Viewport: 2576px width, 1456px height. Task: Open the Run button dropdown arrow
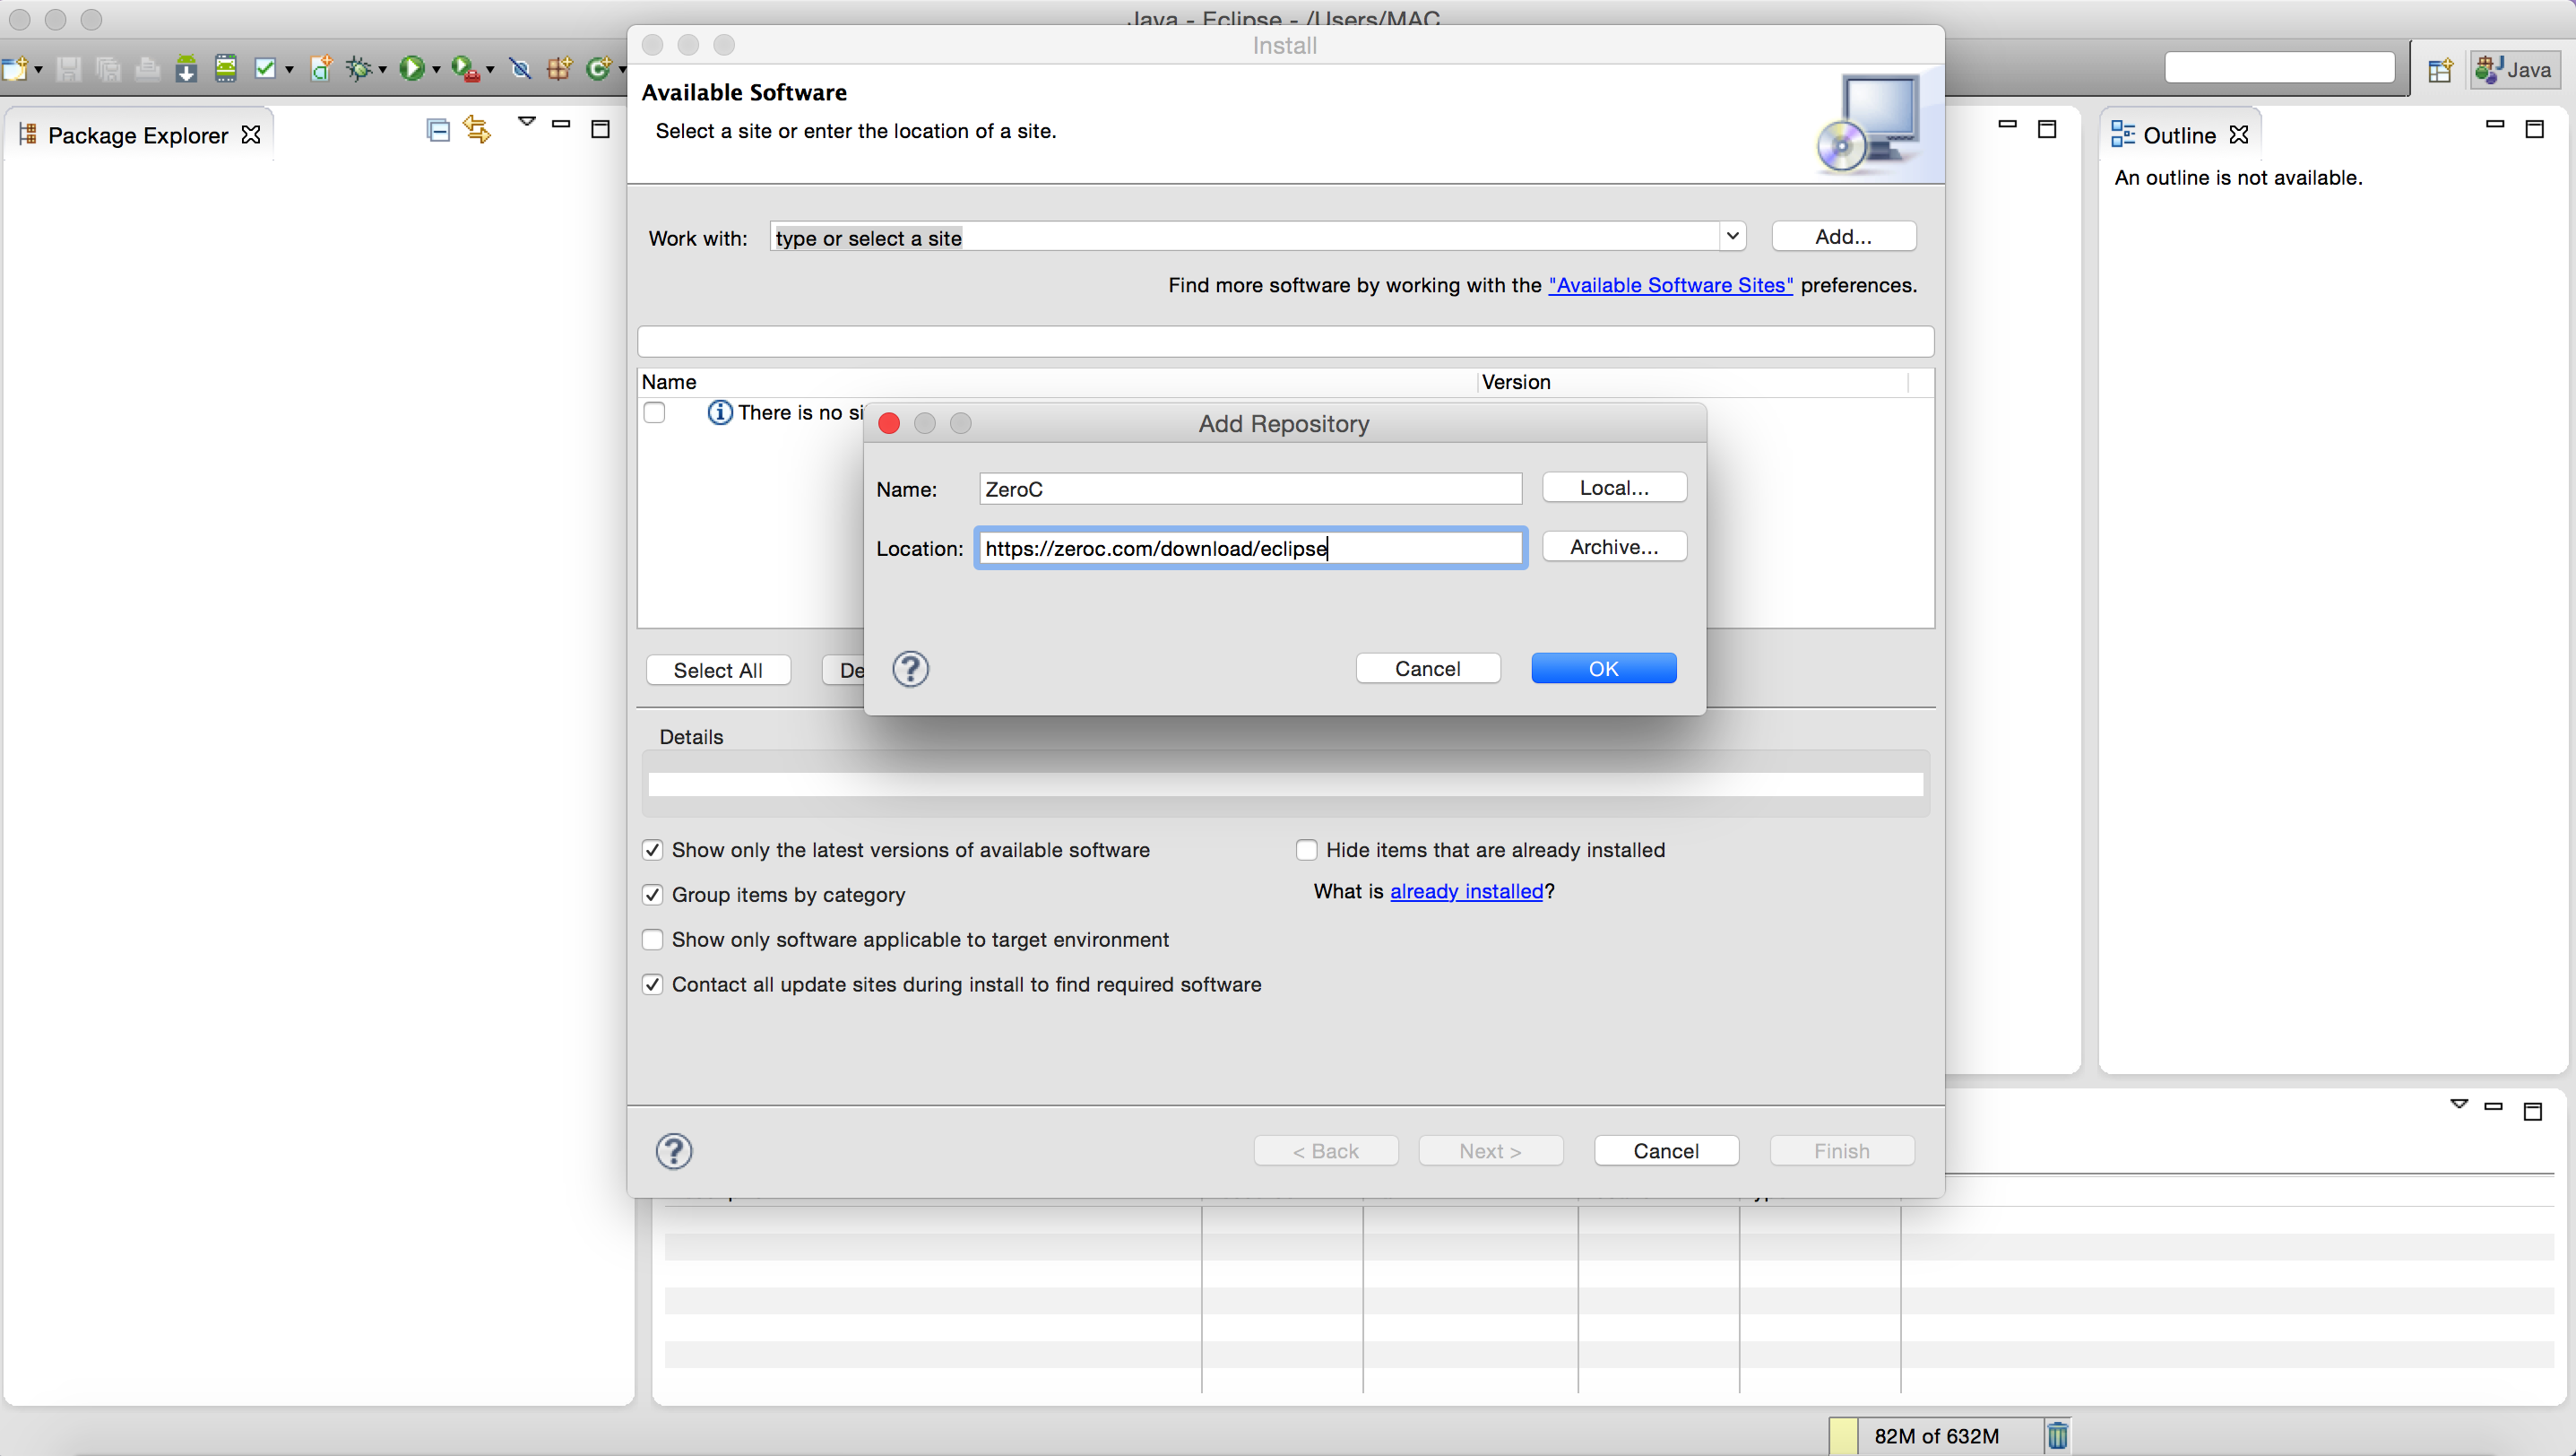[436, 70]
